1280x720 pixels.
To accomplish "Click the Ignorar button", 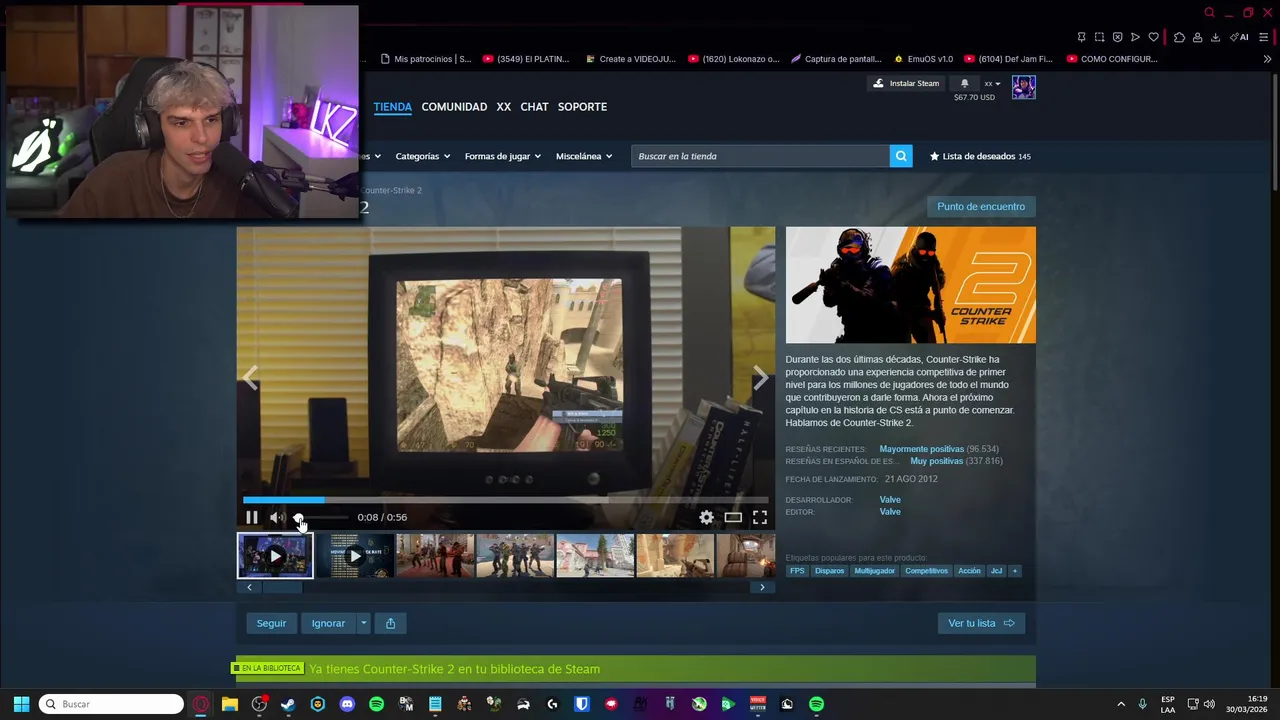I will pos(328,623).
